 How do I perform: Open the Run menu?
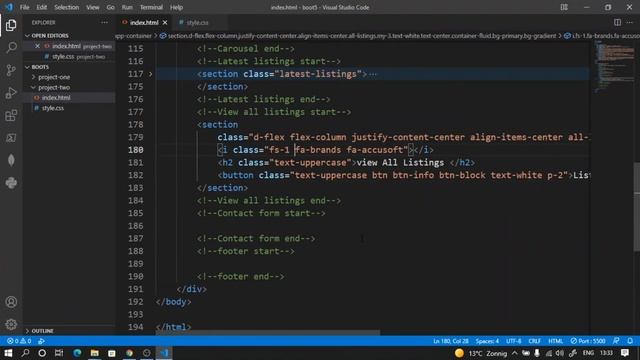pos(127,7)
